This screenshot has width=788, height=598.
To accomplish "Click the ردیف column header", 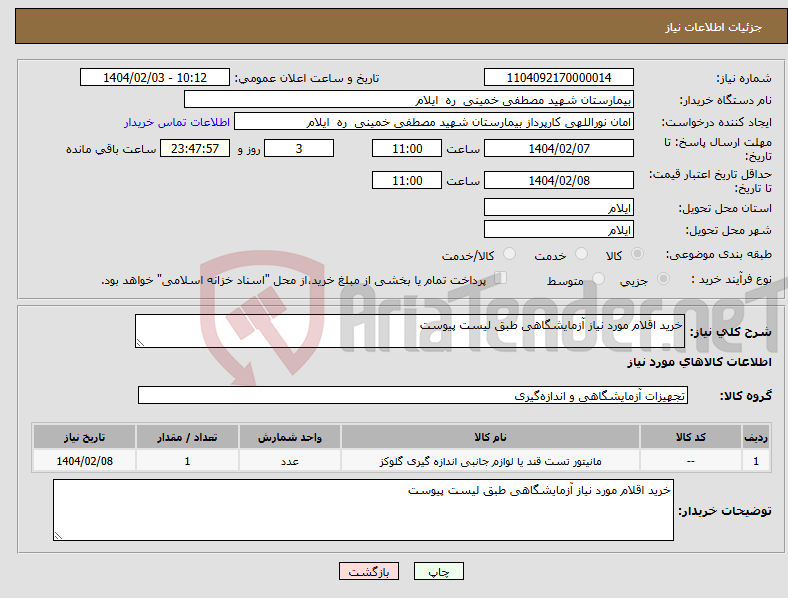I will point(755,437).
